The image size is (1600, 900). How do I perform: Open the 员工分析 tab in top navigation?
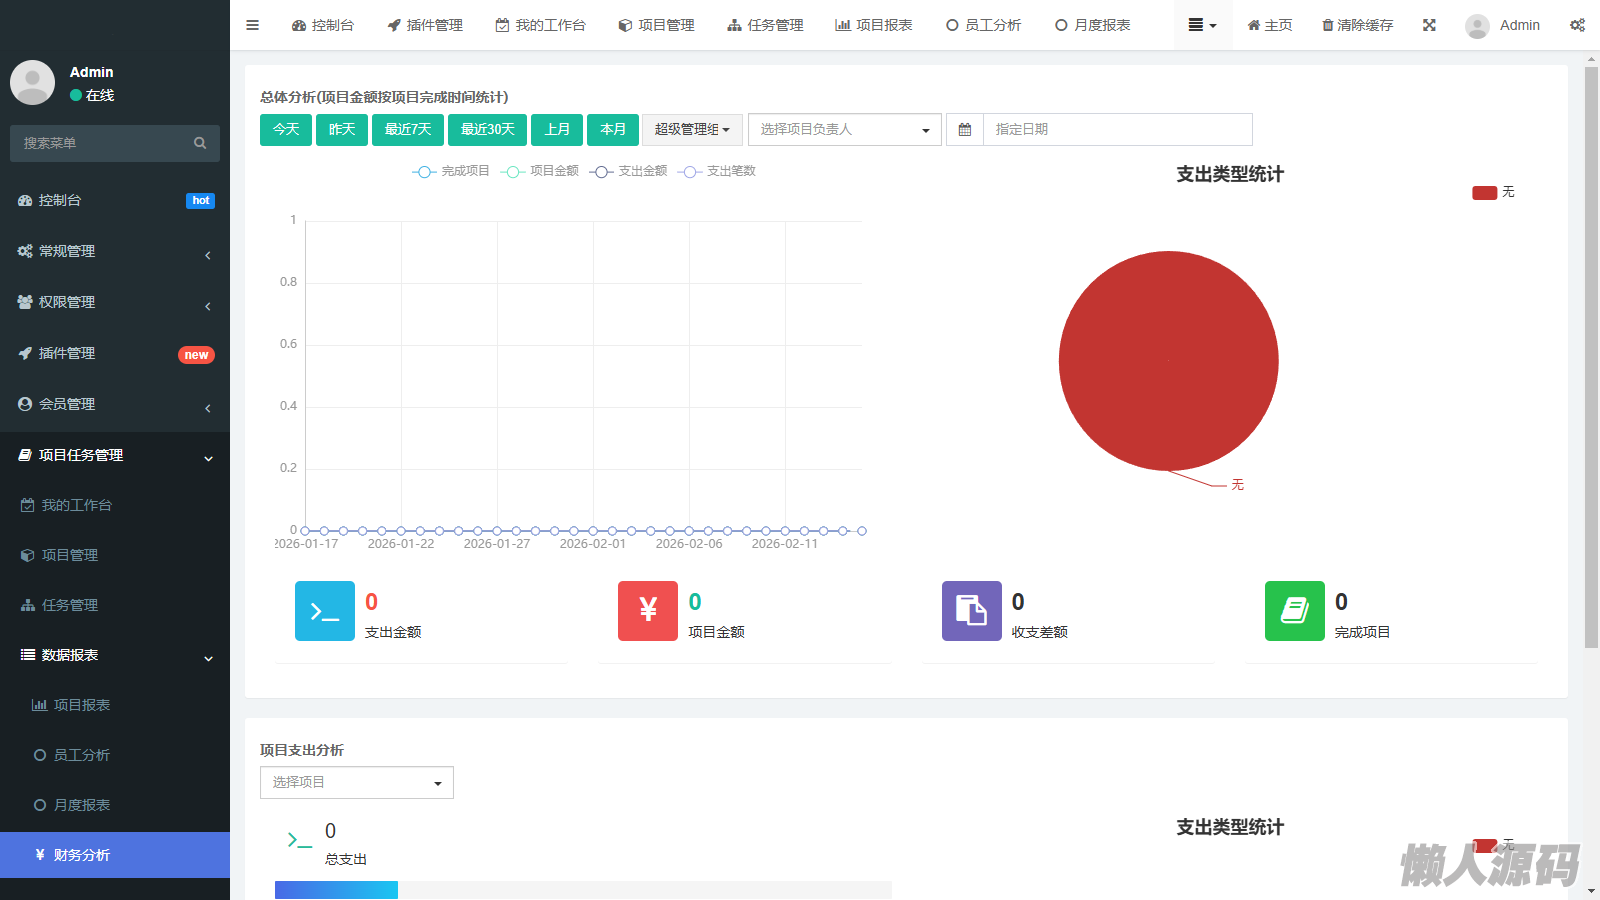pyautogui.click(x=983, y=25)
